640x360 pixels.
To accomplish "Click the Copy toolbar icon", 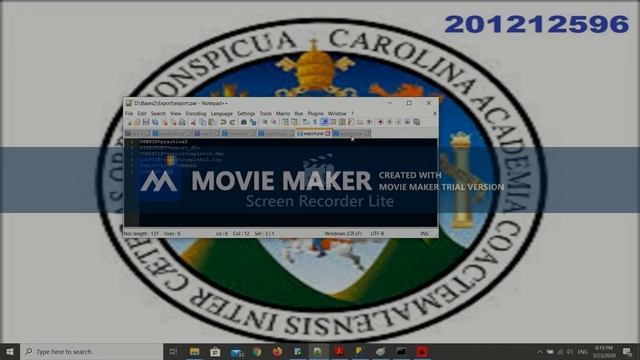I will (x=202, y=122).
